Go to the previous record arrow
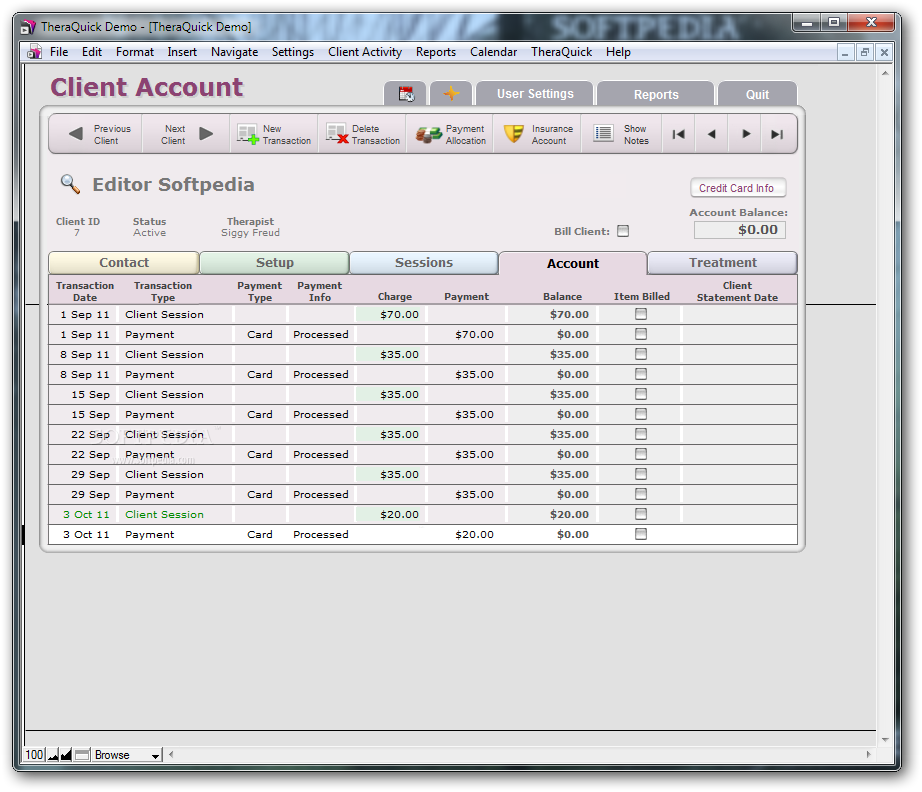Viewport: 922px width, 792px height. [711, 134]
